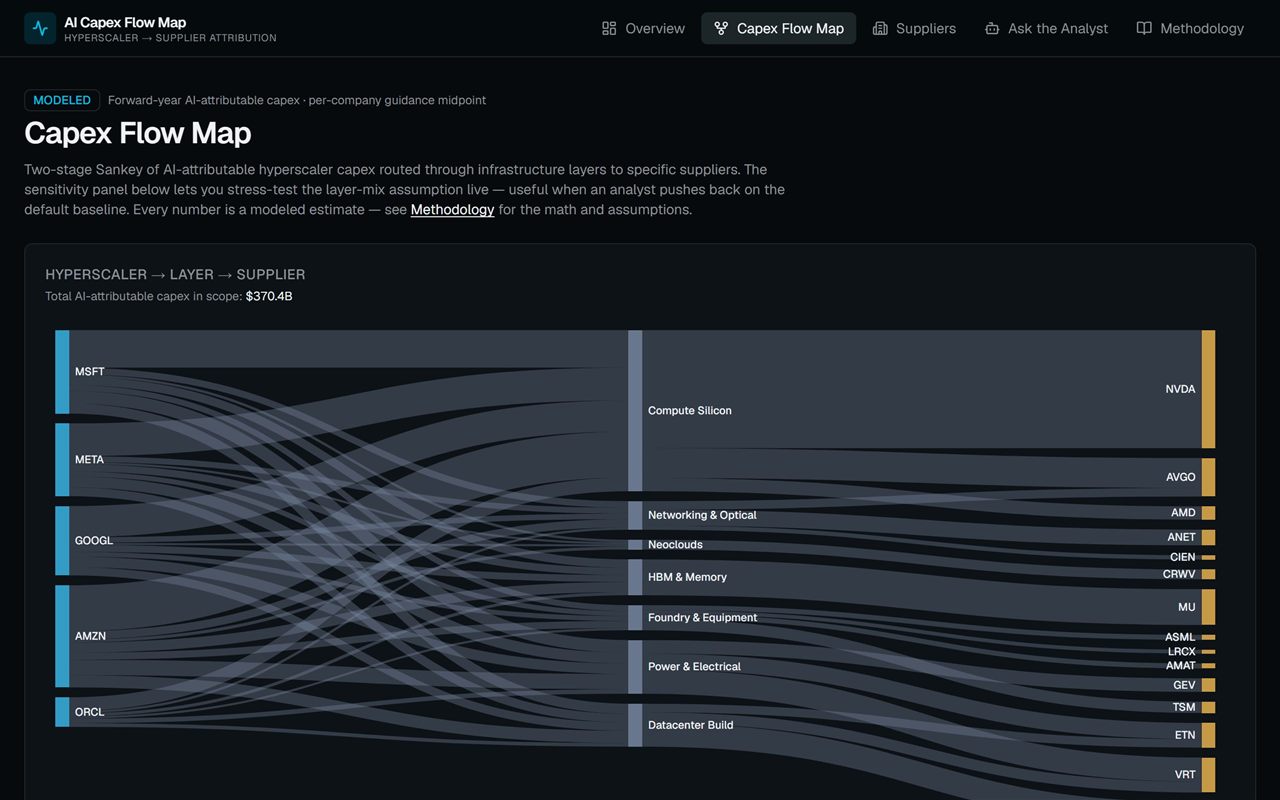Click the Ask the Analyst robot icon
Image resolution: width=1280 pixels, height=800 pixels.
pos(992,28)
